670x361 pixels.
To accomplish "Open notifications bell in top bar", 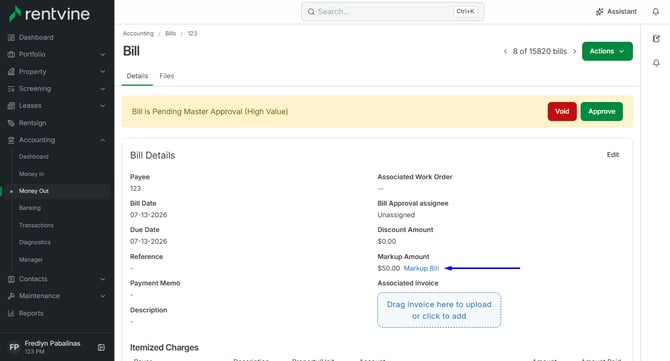I will coord(655,12).
